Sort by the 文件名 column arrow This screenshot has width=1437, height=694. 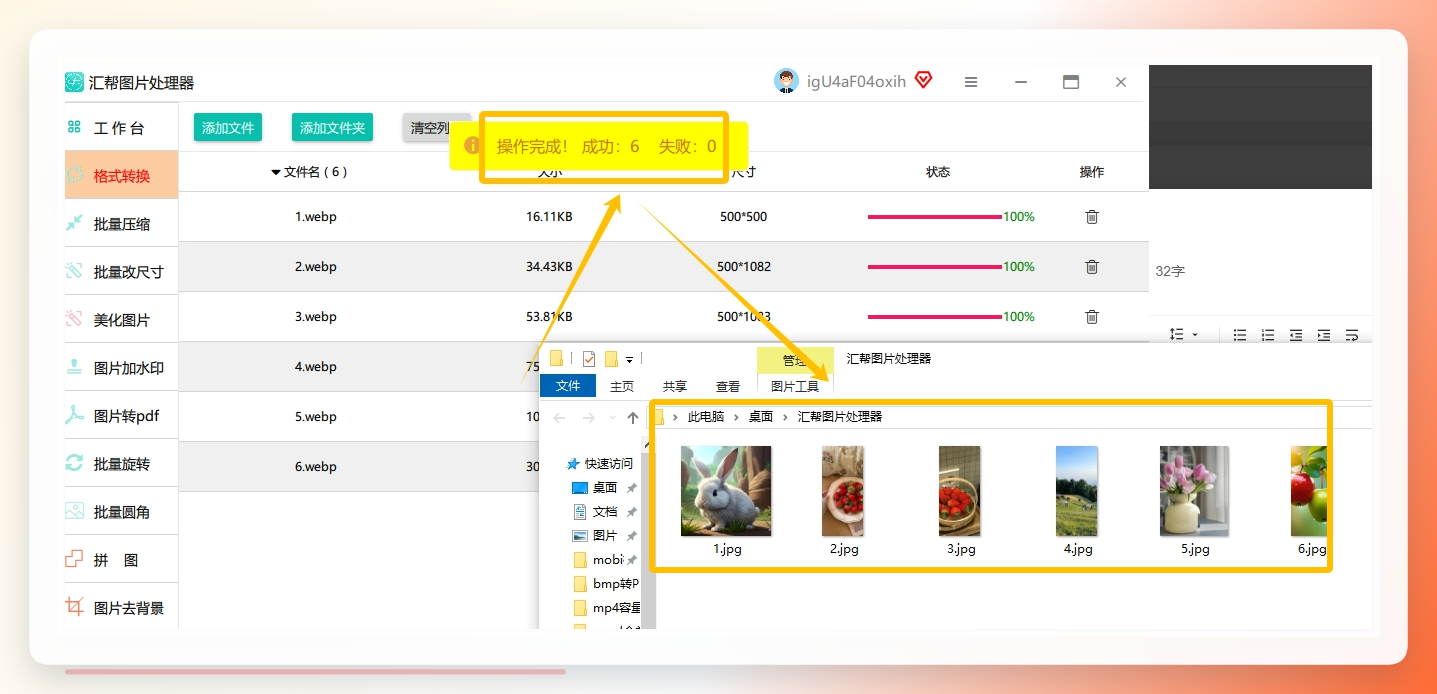tap(276, 172)
